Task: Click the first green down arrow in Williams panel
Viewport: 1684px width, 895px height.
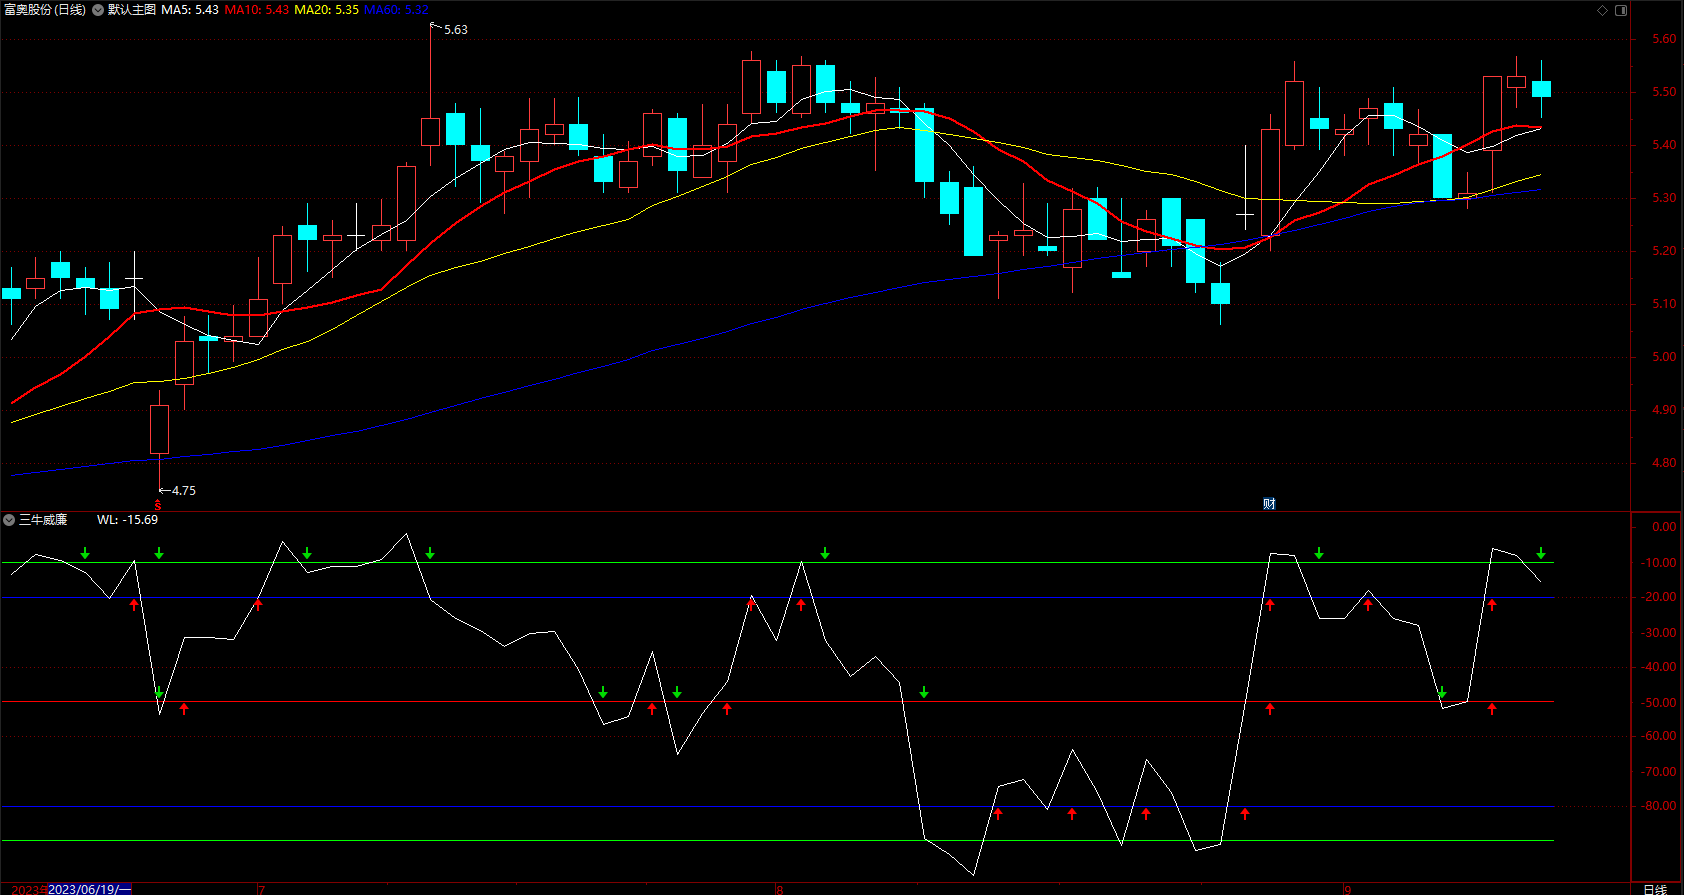Action: (x=85, y=553)
